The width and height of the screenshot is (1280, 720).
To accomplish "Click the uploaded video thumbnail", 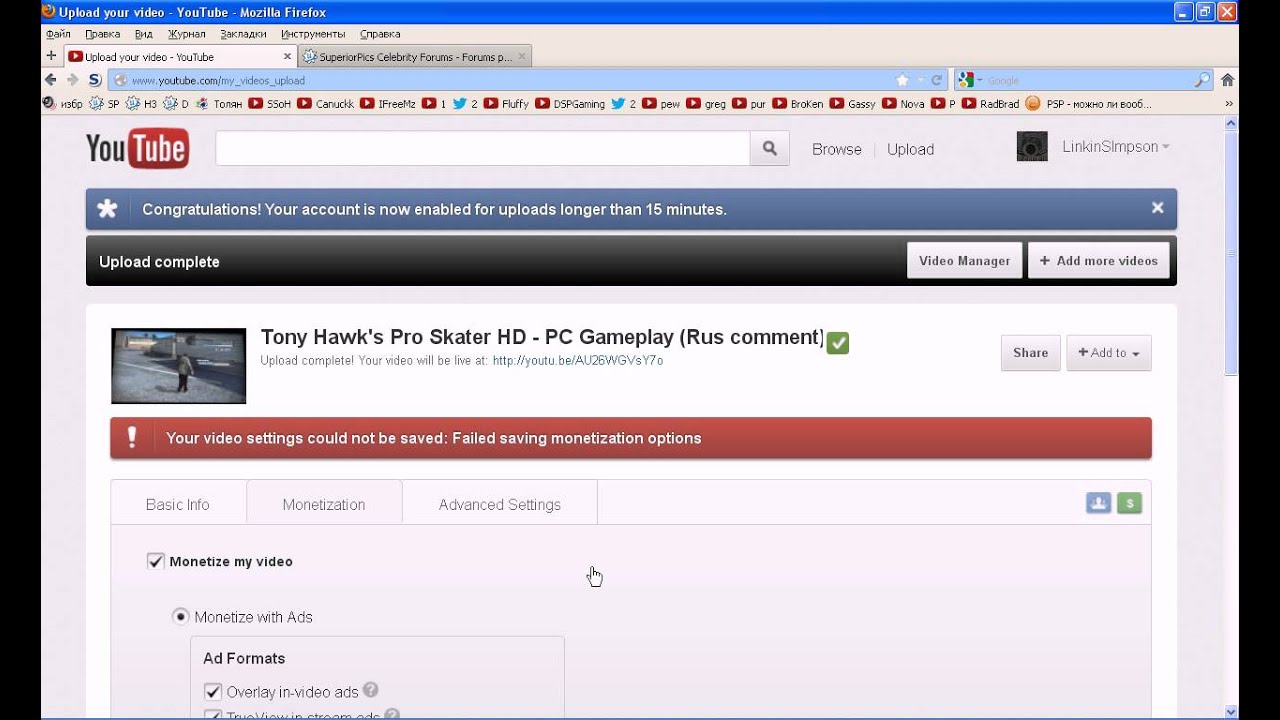I will (178, 366).
